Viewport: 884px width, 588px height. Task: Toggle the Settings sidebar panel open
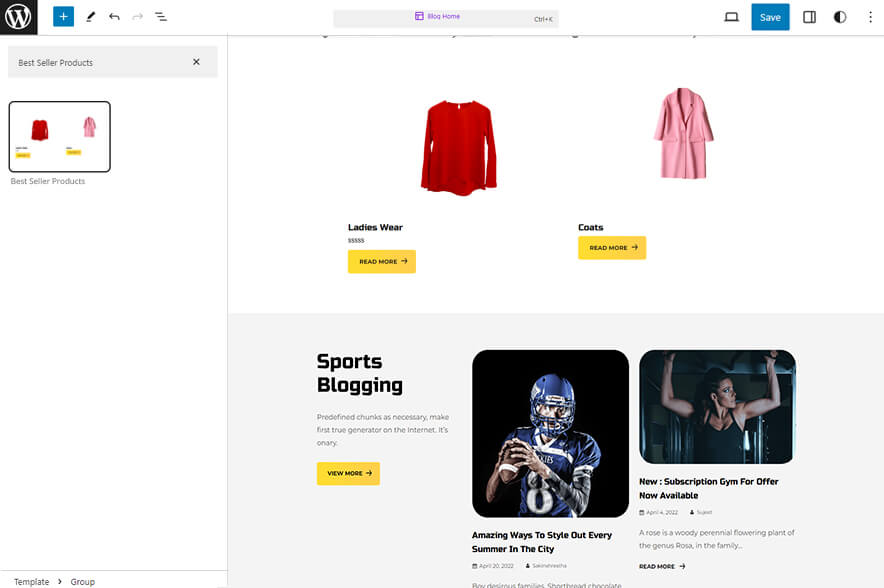tap(809, 16)
